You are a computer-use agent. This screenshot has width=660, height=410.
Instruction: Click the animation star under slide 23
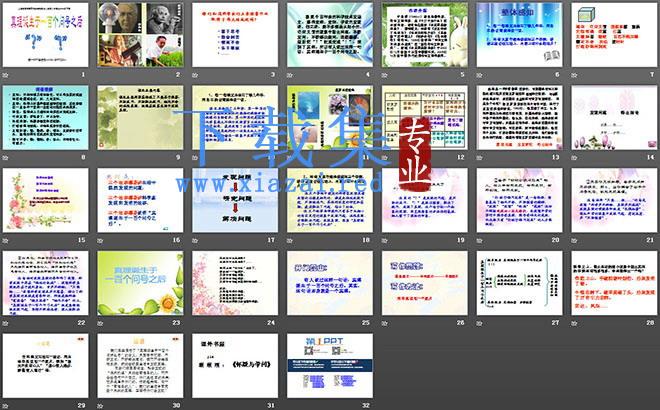100,323
